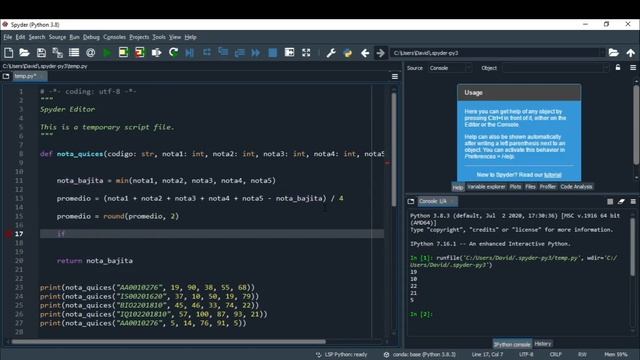Open the Tools menu
The height and width of the screenshot is (360, 640).
click(x=159, y=37)
